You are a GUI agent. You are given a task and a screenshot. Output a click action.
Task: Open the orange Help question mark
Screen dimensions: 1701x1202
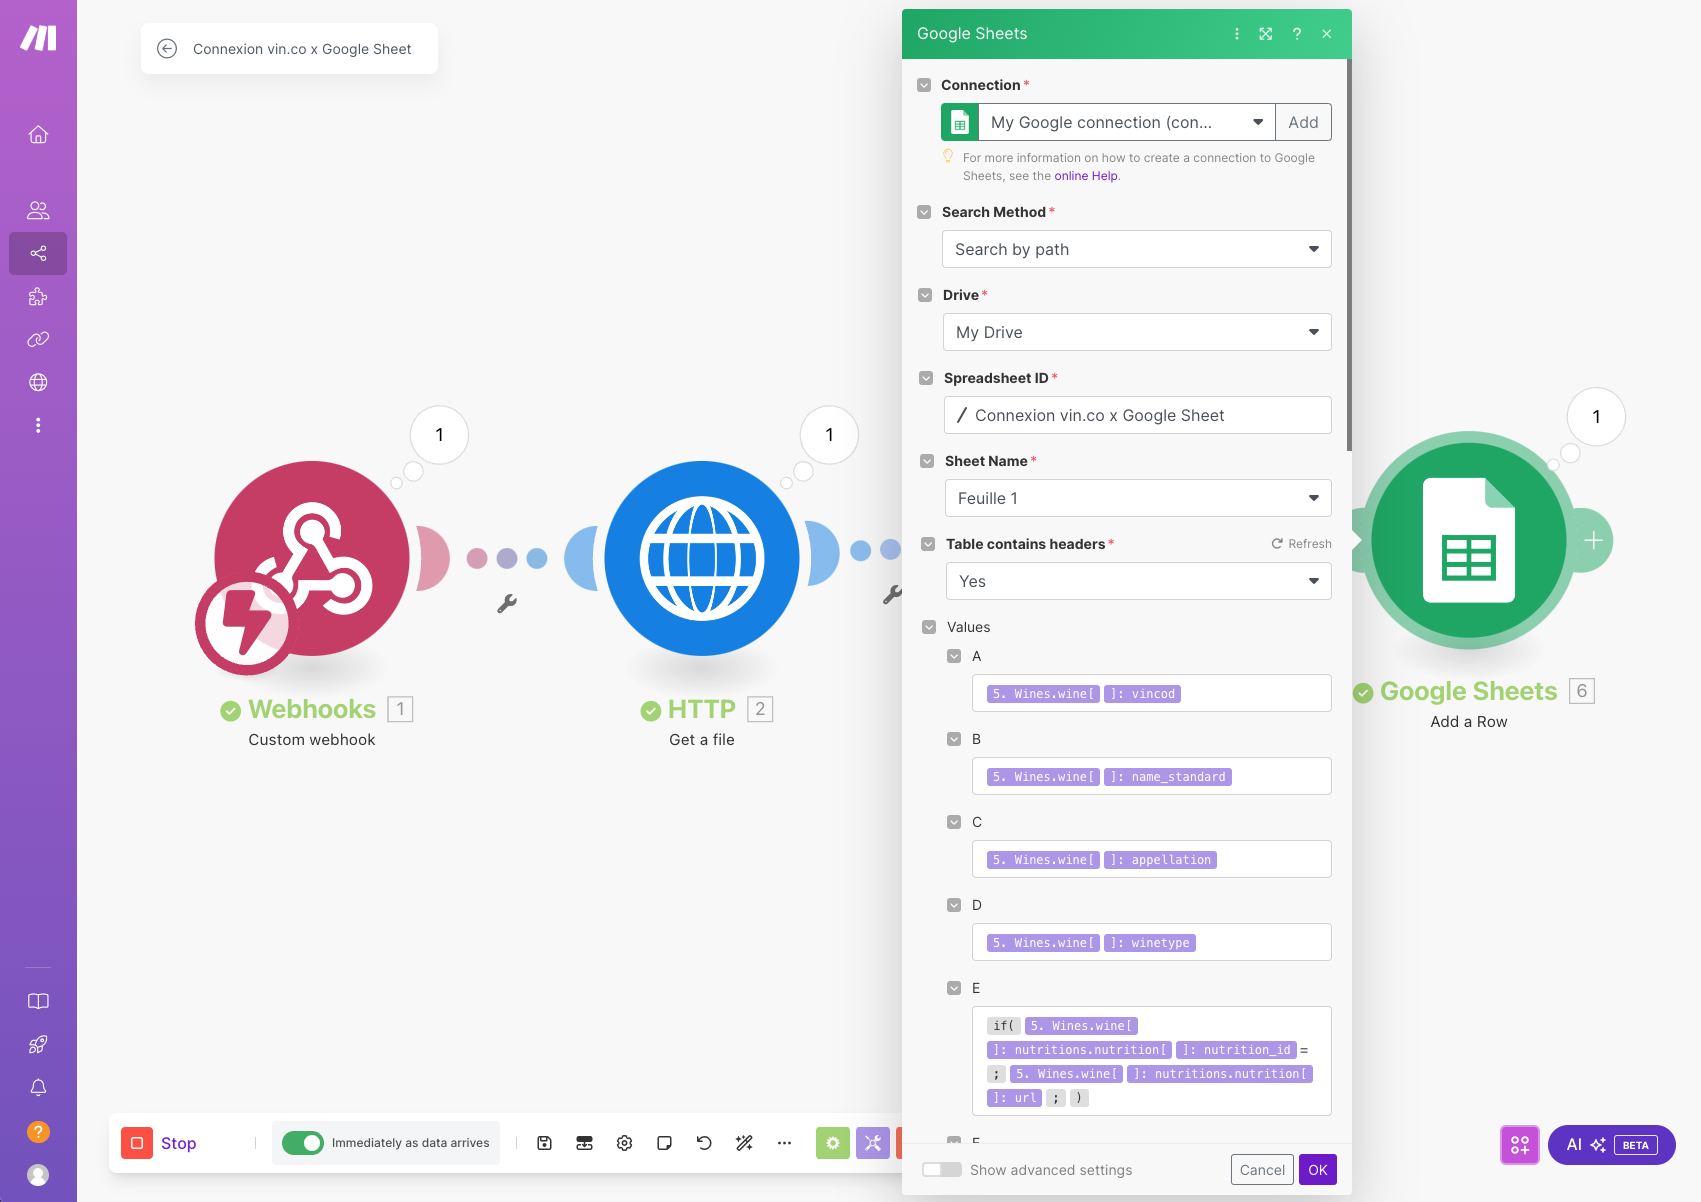click(38, 1132)
